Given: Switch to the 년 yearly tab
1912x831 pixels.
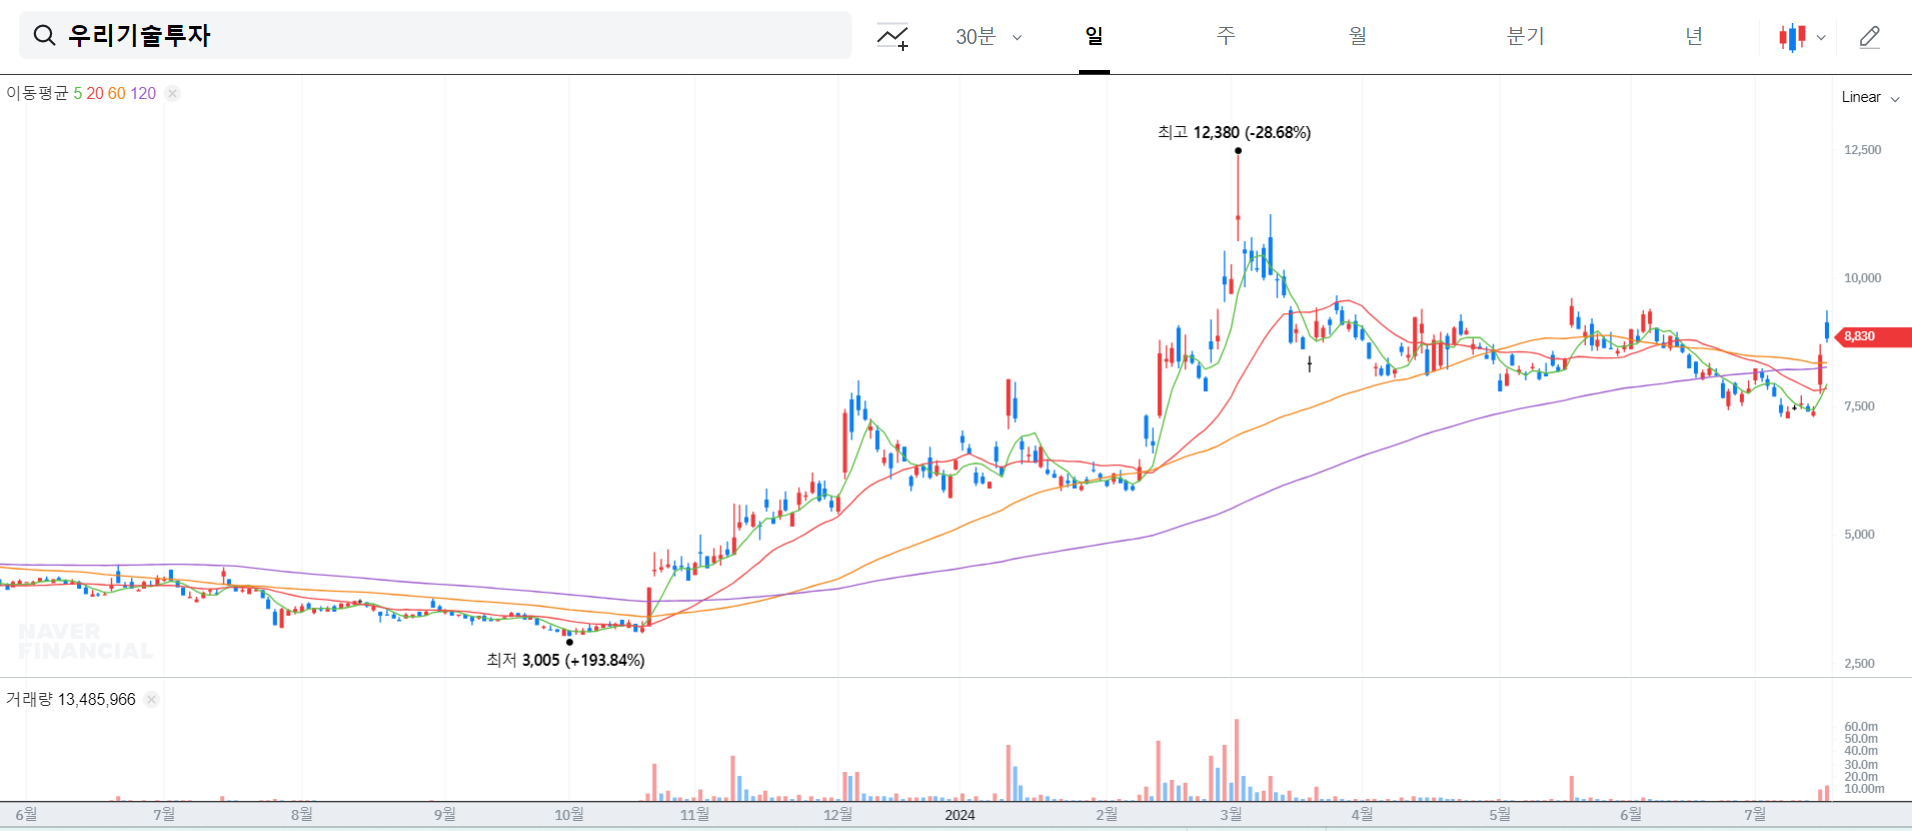Looking at the screenshot, I should [x=1693, y=36].
